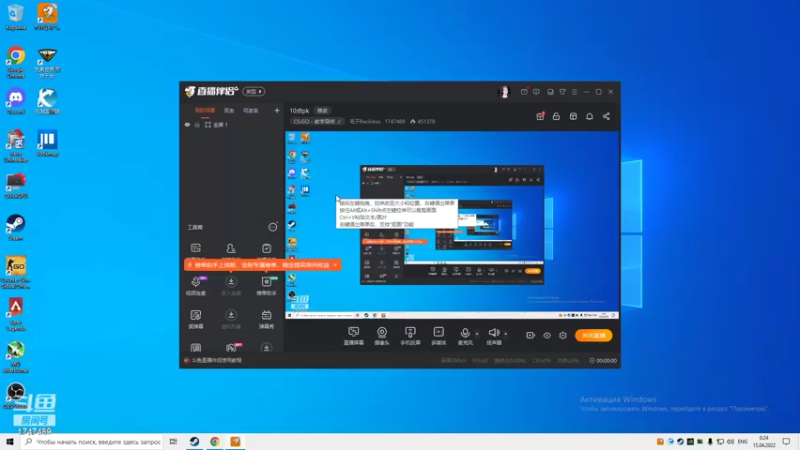Open the layout icon beside the bell
Screen dimensions: 800x450
(573, 116)
